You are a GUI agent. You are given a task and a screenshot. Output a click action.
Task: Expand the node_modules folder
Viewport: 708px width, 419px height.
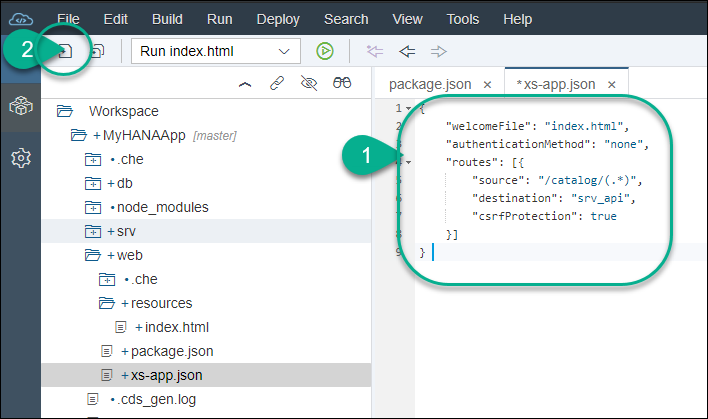pos(93,207)
